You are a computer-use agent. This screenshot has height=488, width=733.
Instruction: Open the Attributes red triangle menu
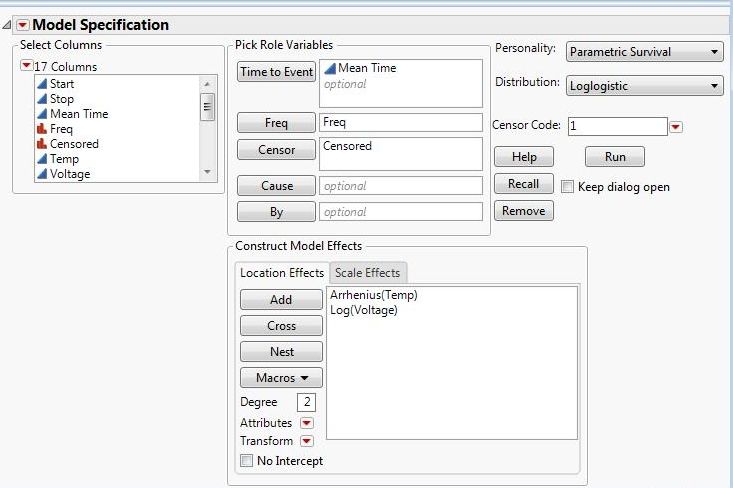307,423
